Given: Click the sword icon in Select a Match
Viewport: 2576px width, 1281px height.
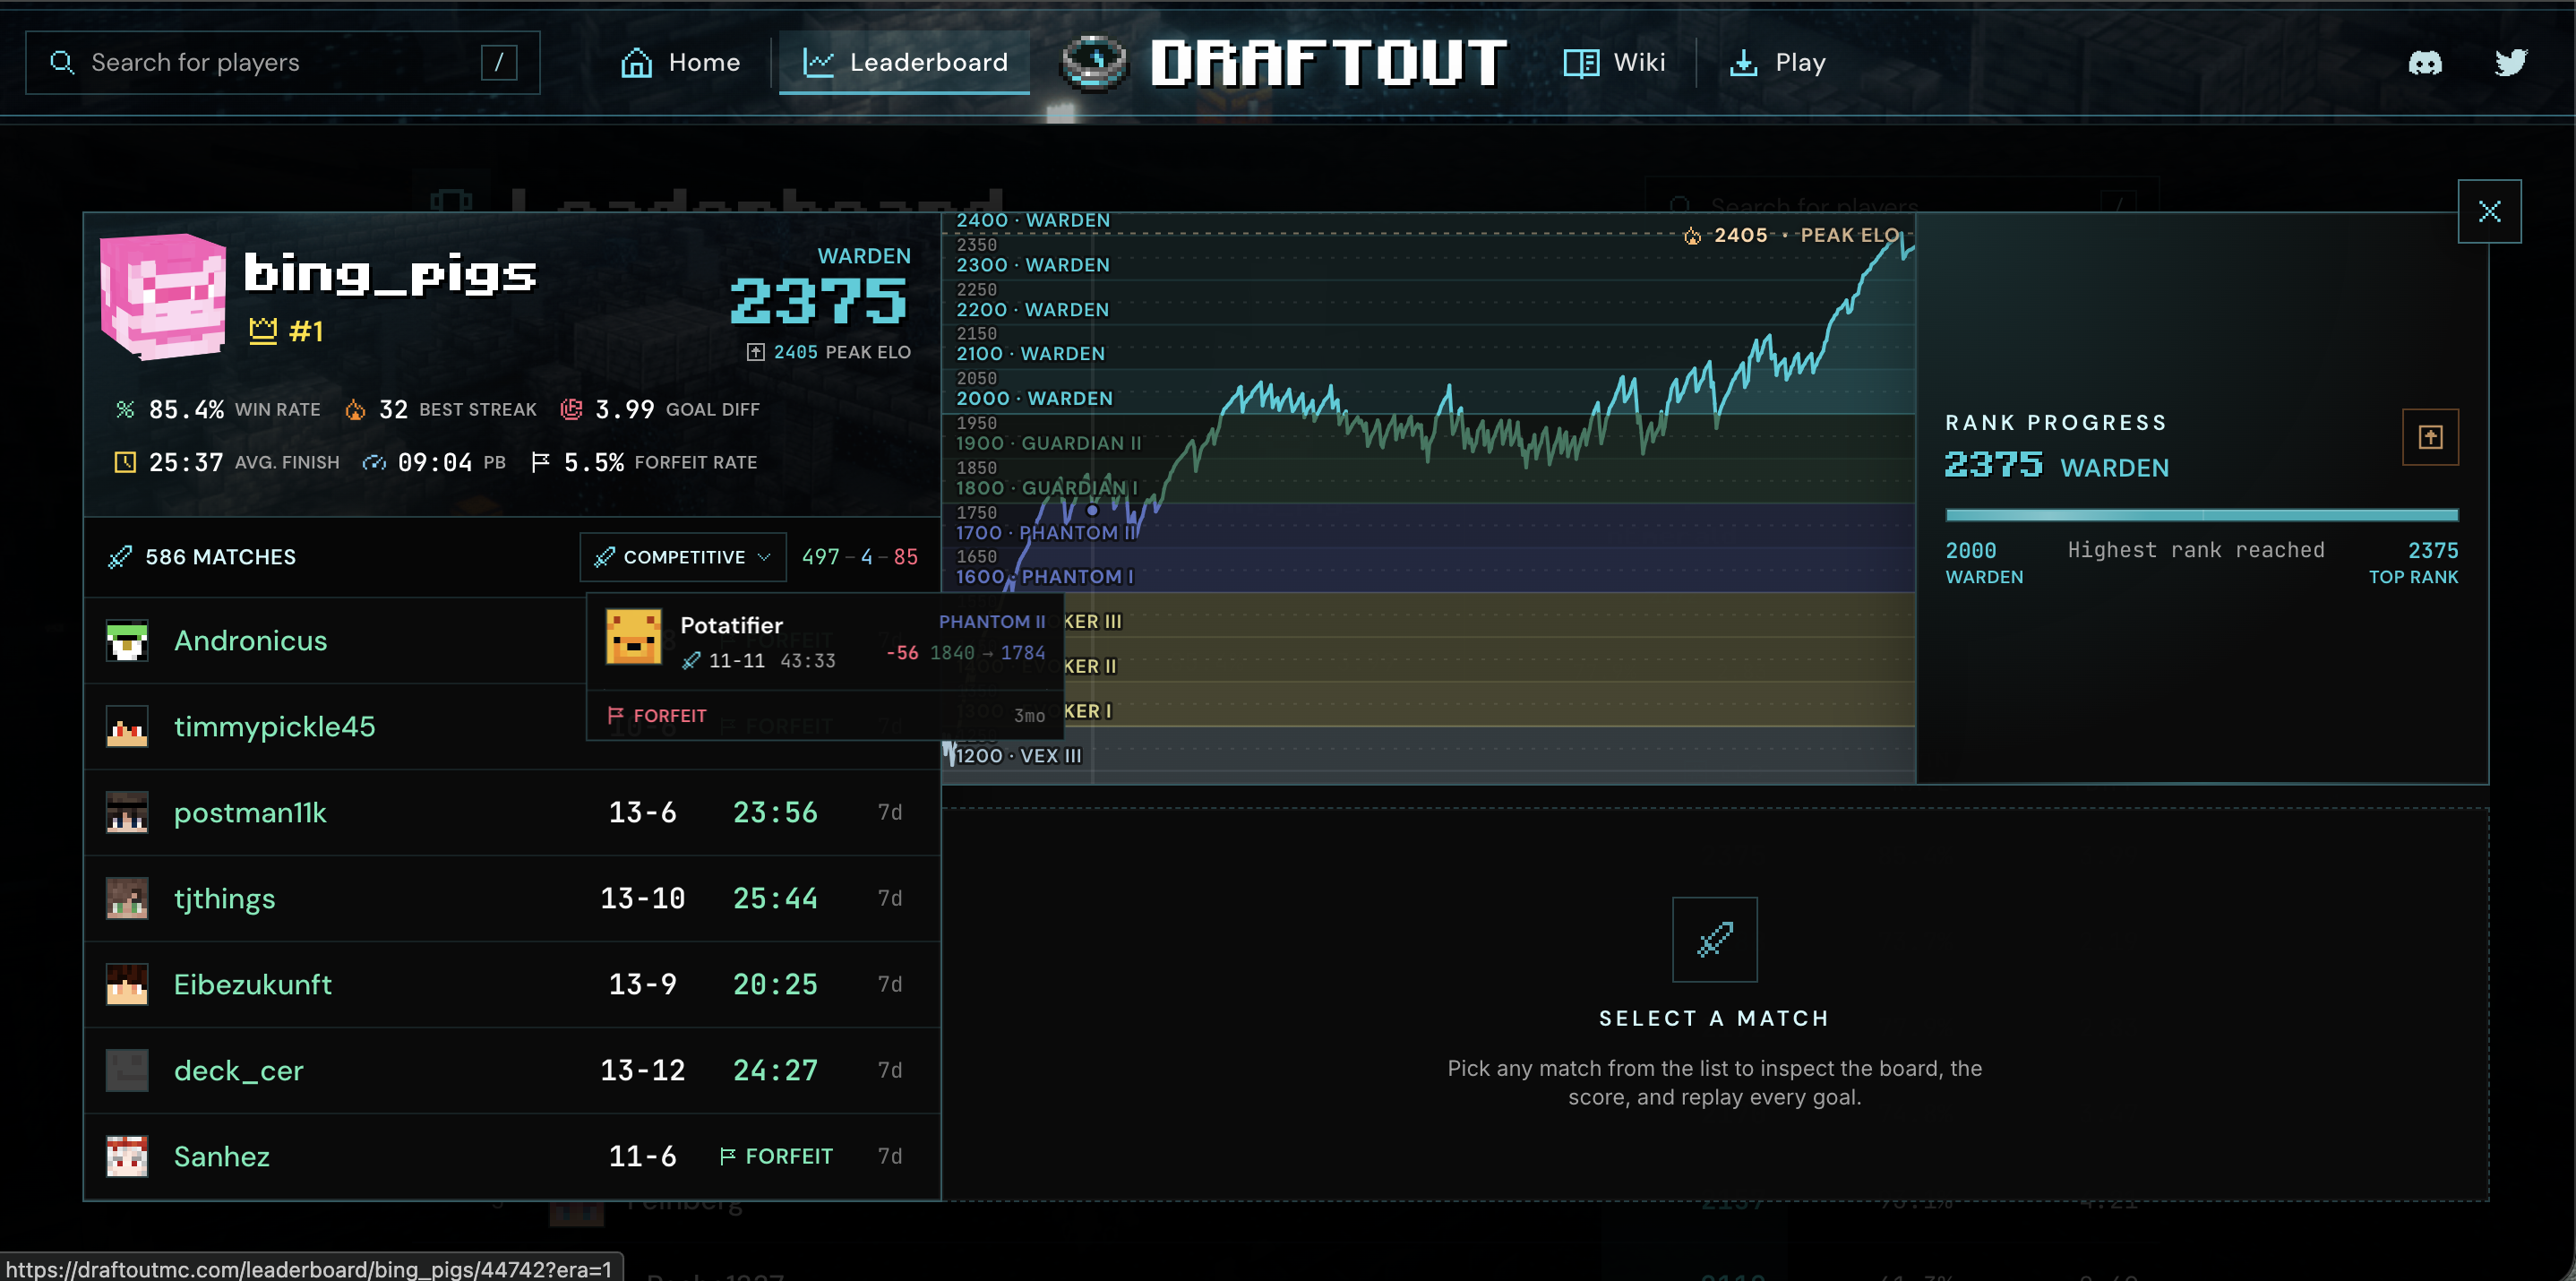Looking at the screenshot, I should 1714,939.
